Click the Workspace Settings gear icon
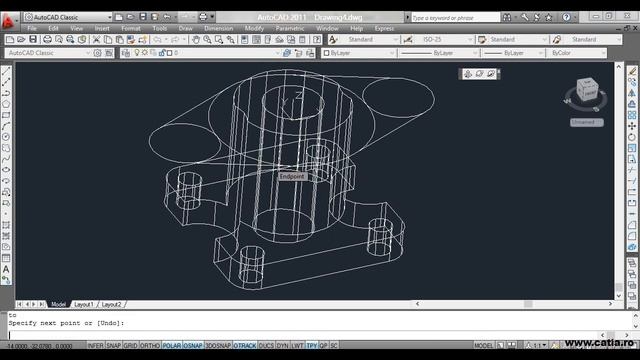 click(97, 53)
